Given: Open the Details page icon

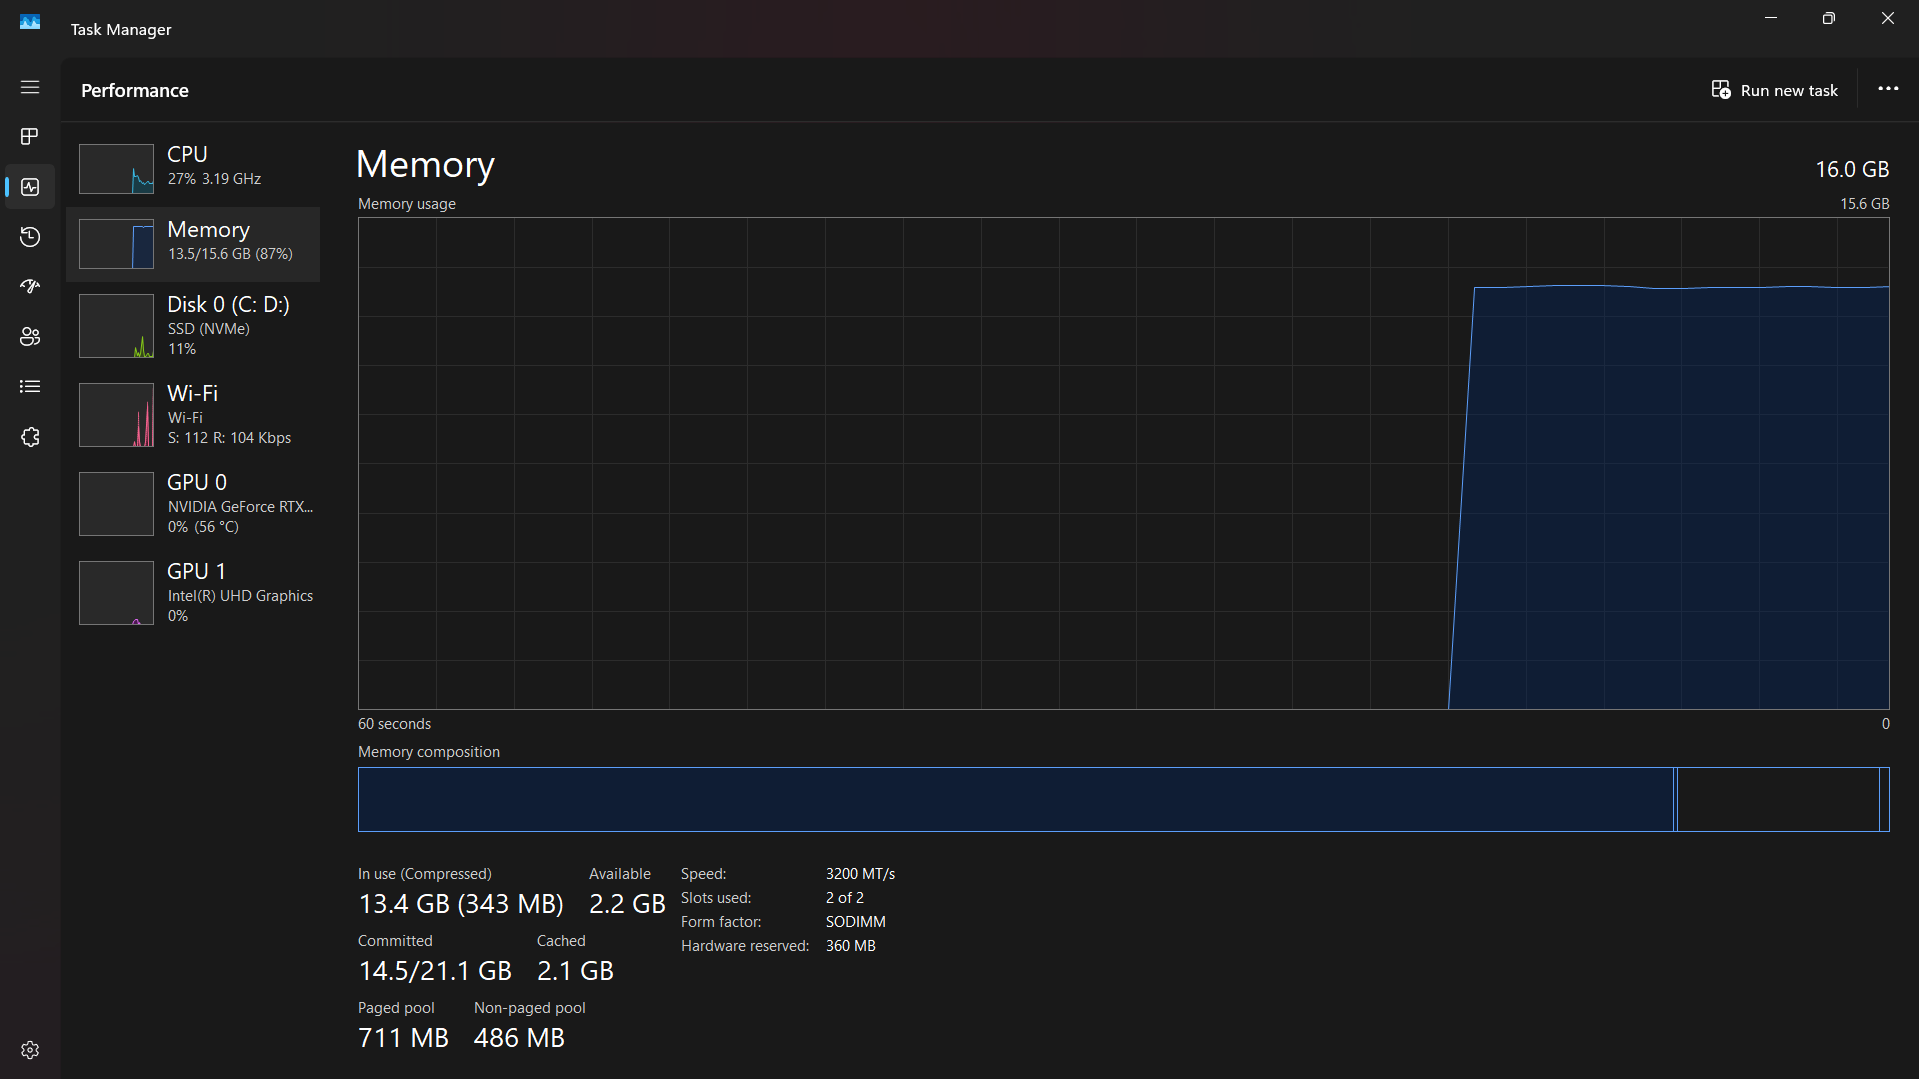Looking at the screenshot, I should [29, 387].
